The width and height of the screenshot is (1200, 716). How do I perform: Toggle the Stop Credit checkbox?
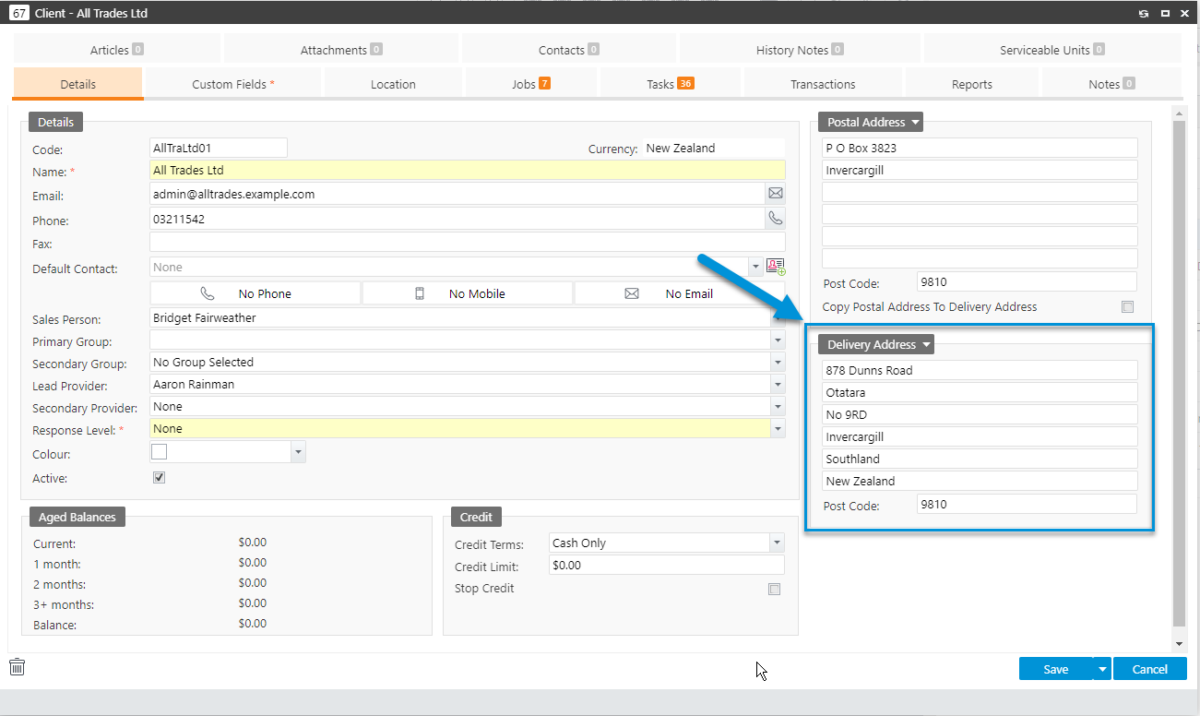[774, 589]
